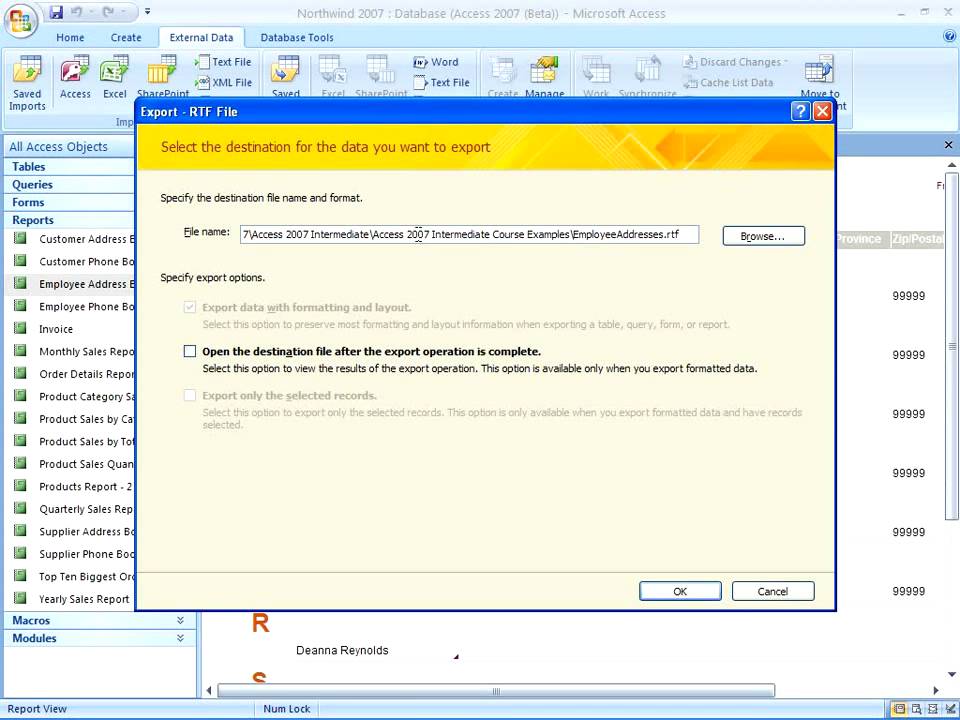Collapse the Reports group
Image resolution: width=960 pixels, height=720 pixels.
[x=70, y=220]
